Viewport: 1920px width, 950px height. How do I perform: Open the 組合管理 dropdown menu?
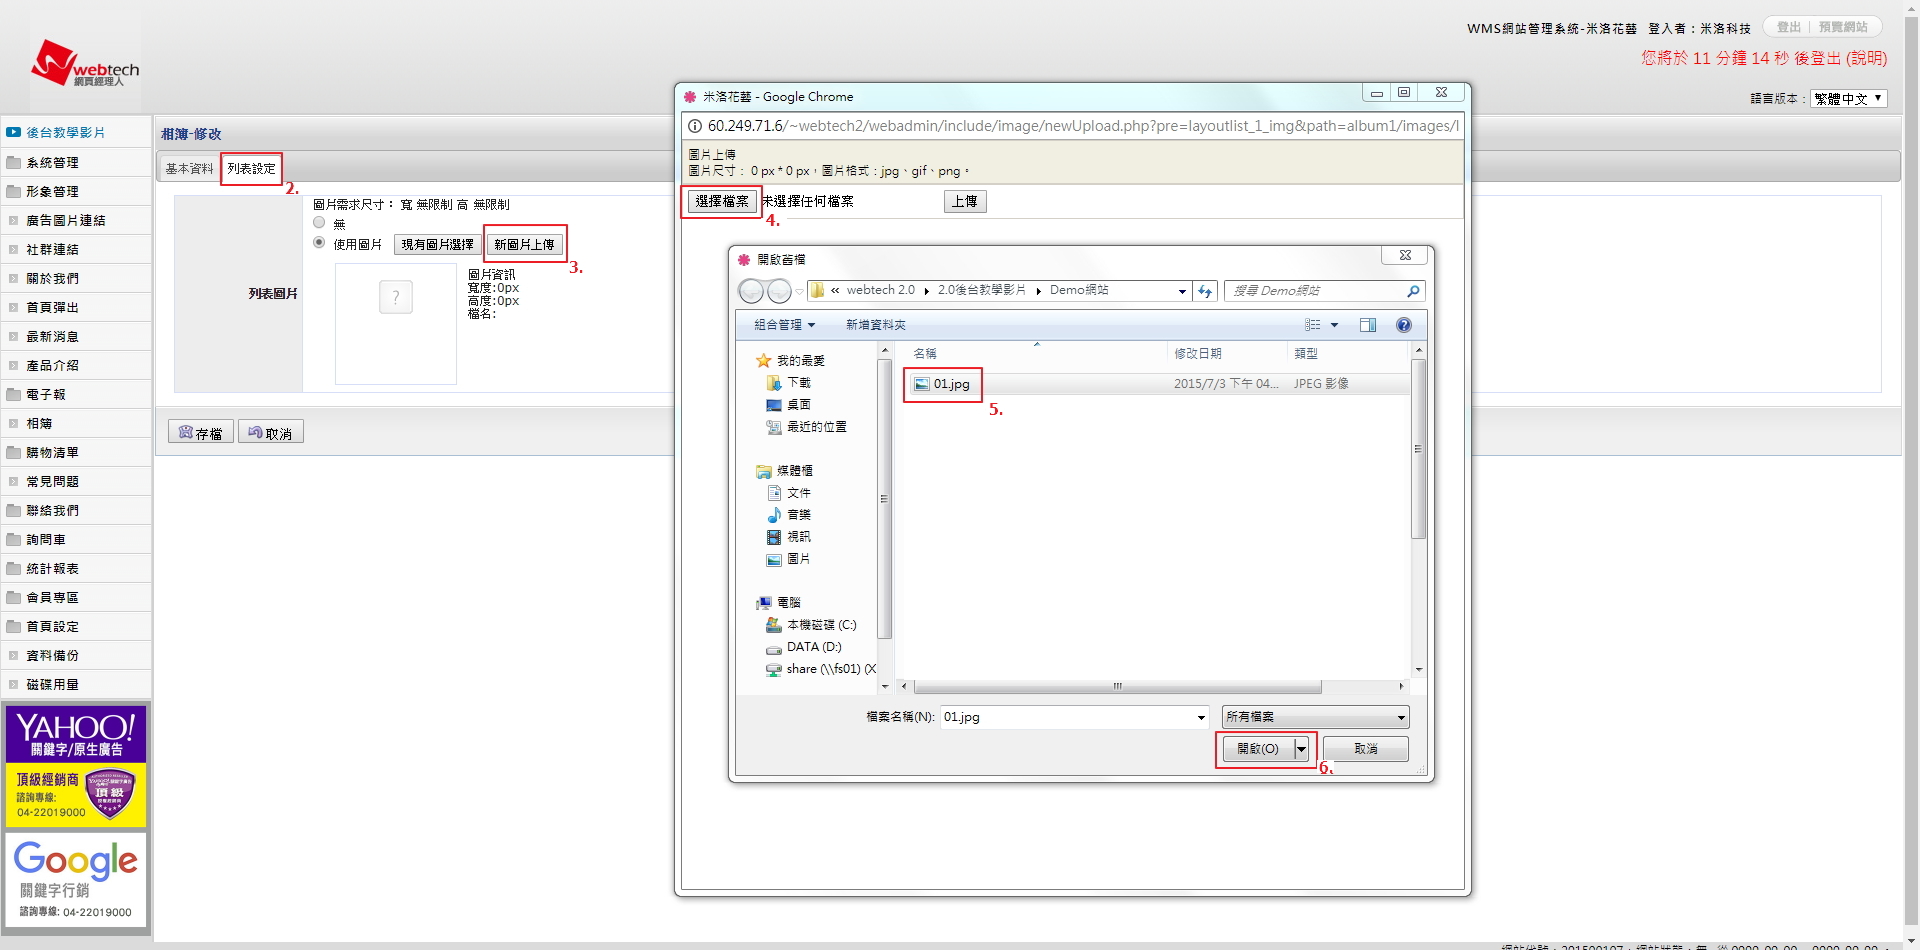pyautogui.click(x=784, y=325)
